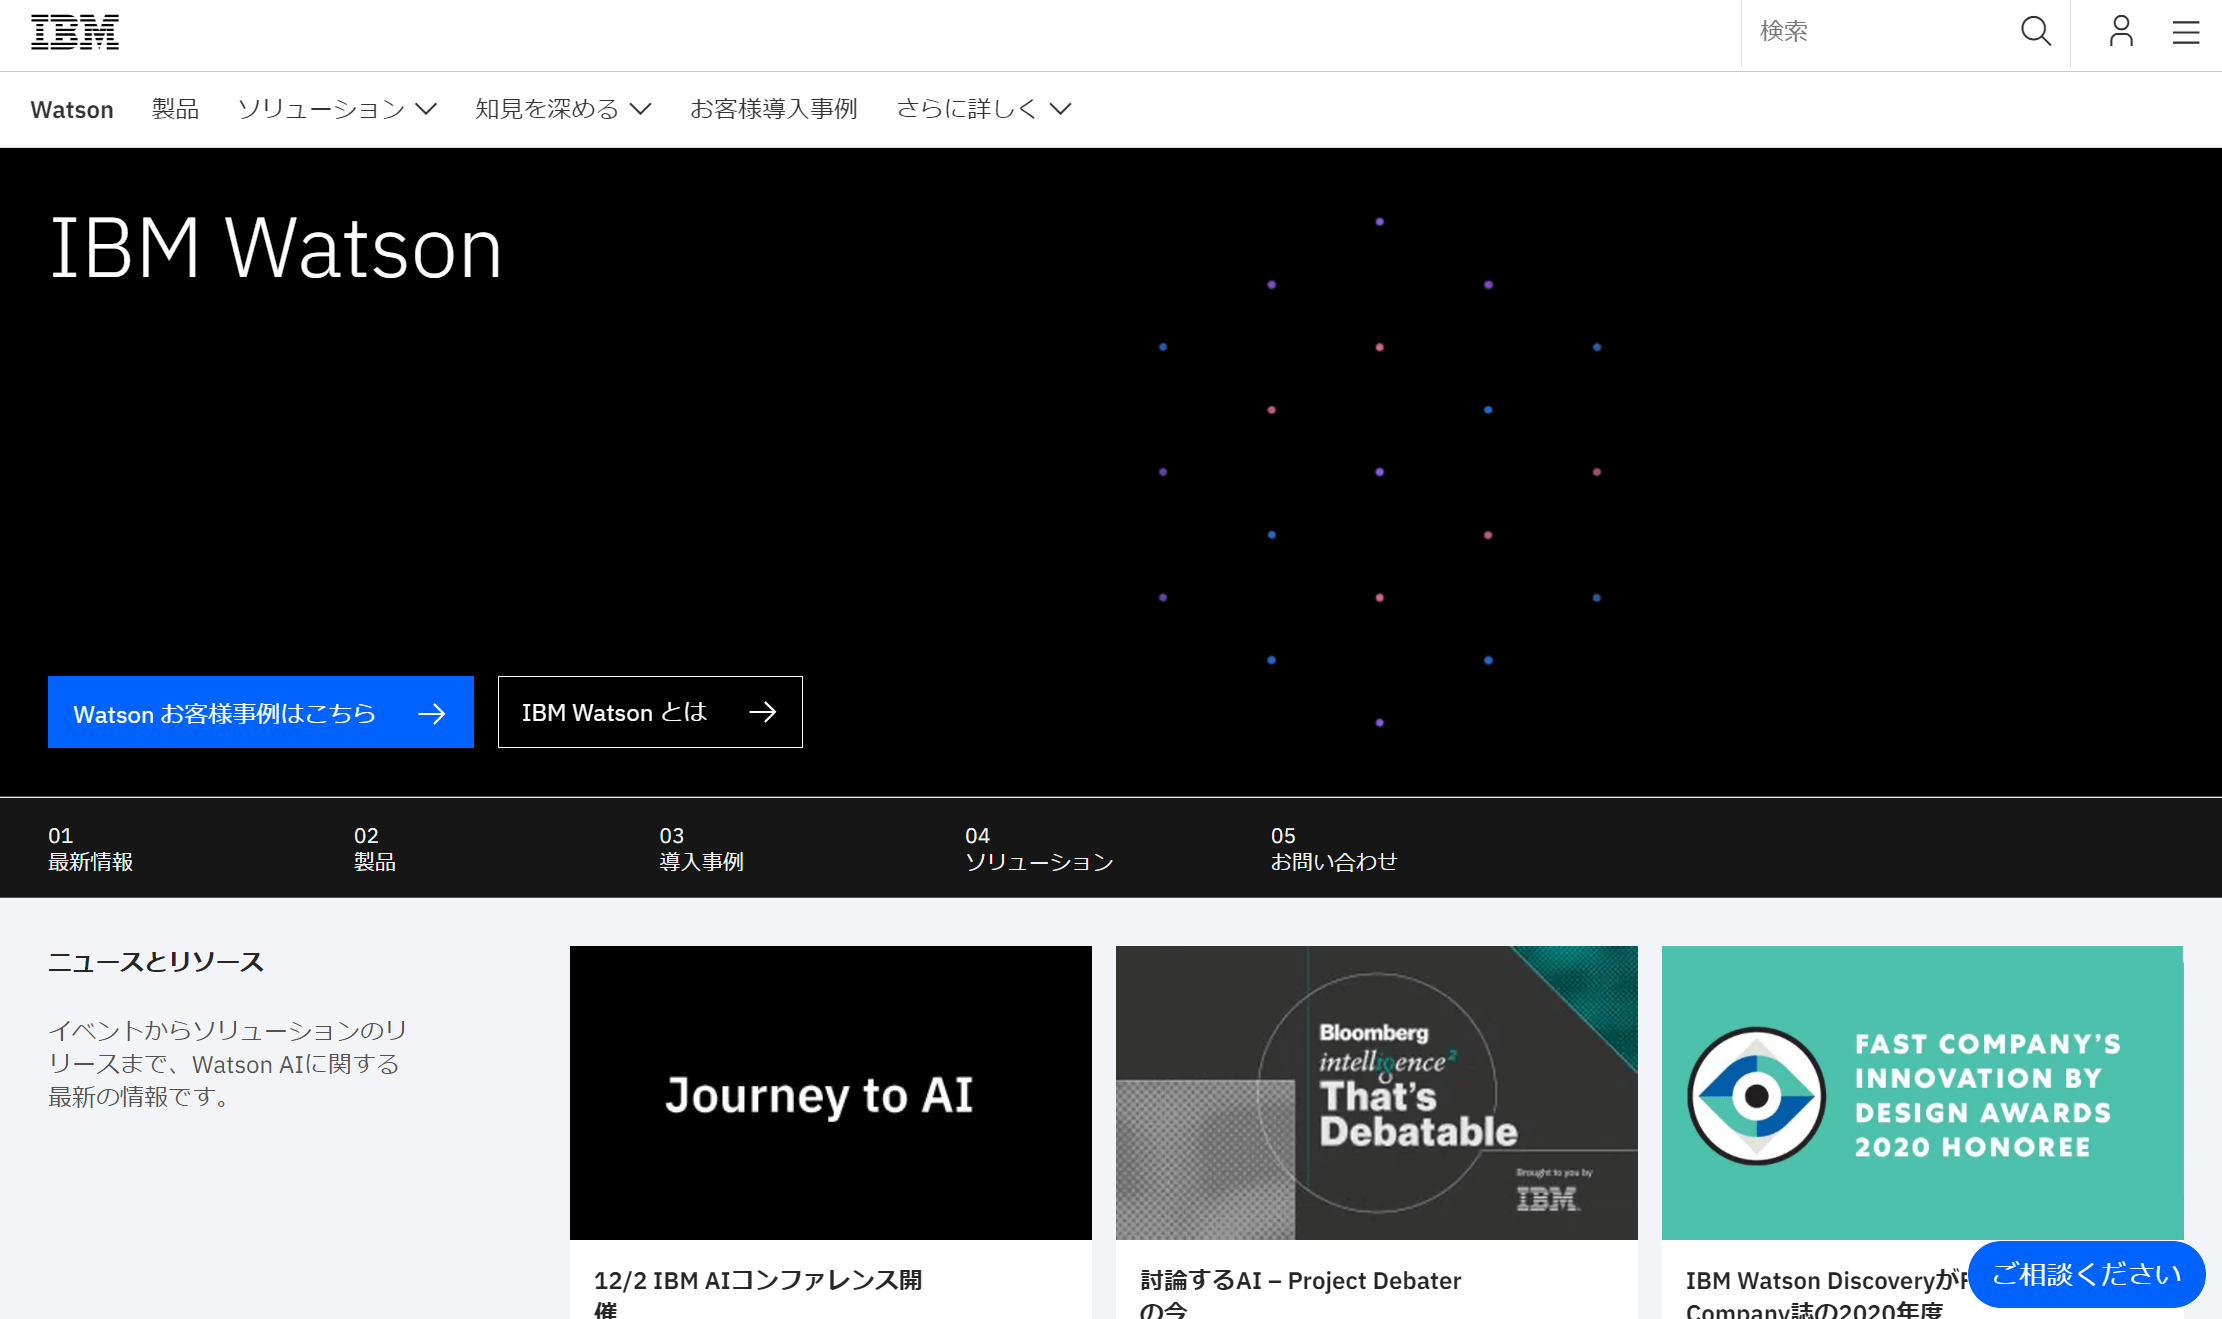Expand the ソリューション dropdown
The image size is (2222, 1319).
click(x=337, y=108)
